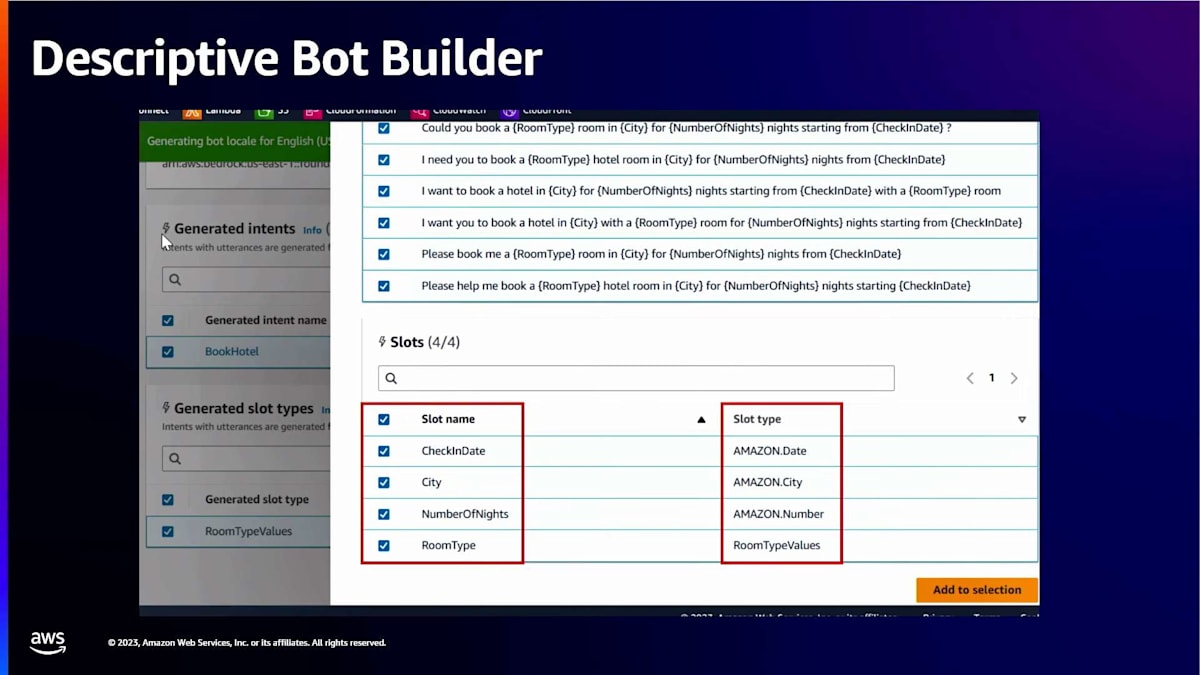Click the Generated slot type column header
Viewport: 1200px width, 675px height.
click(257, 500)
